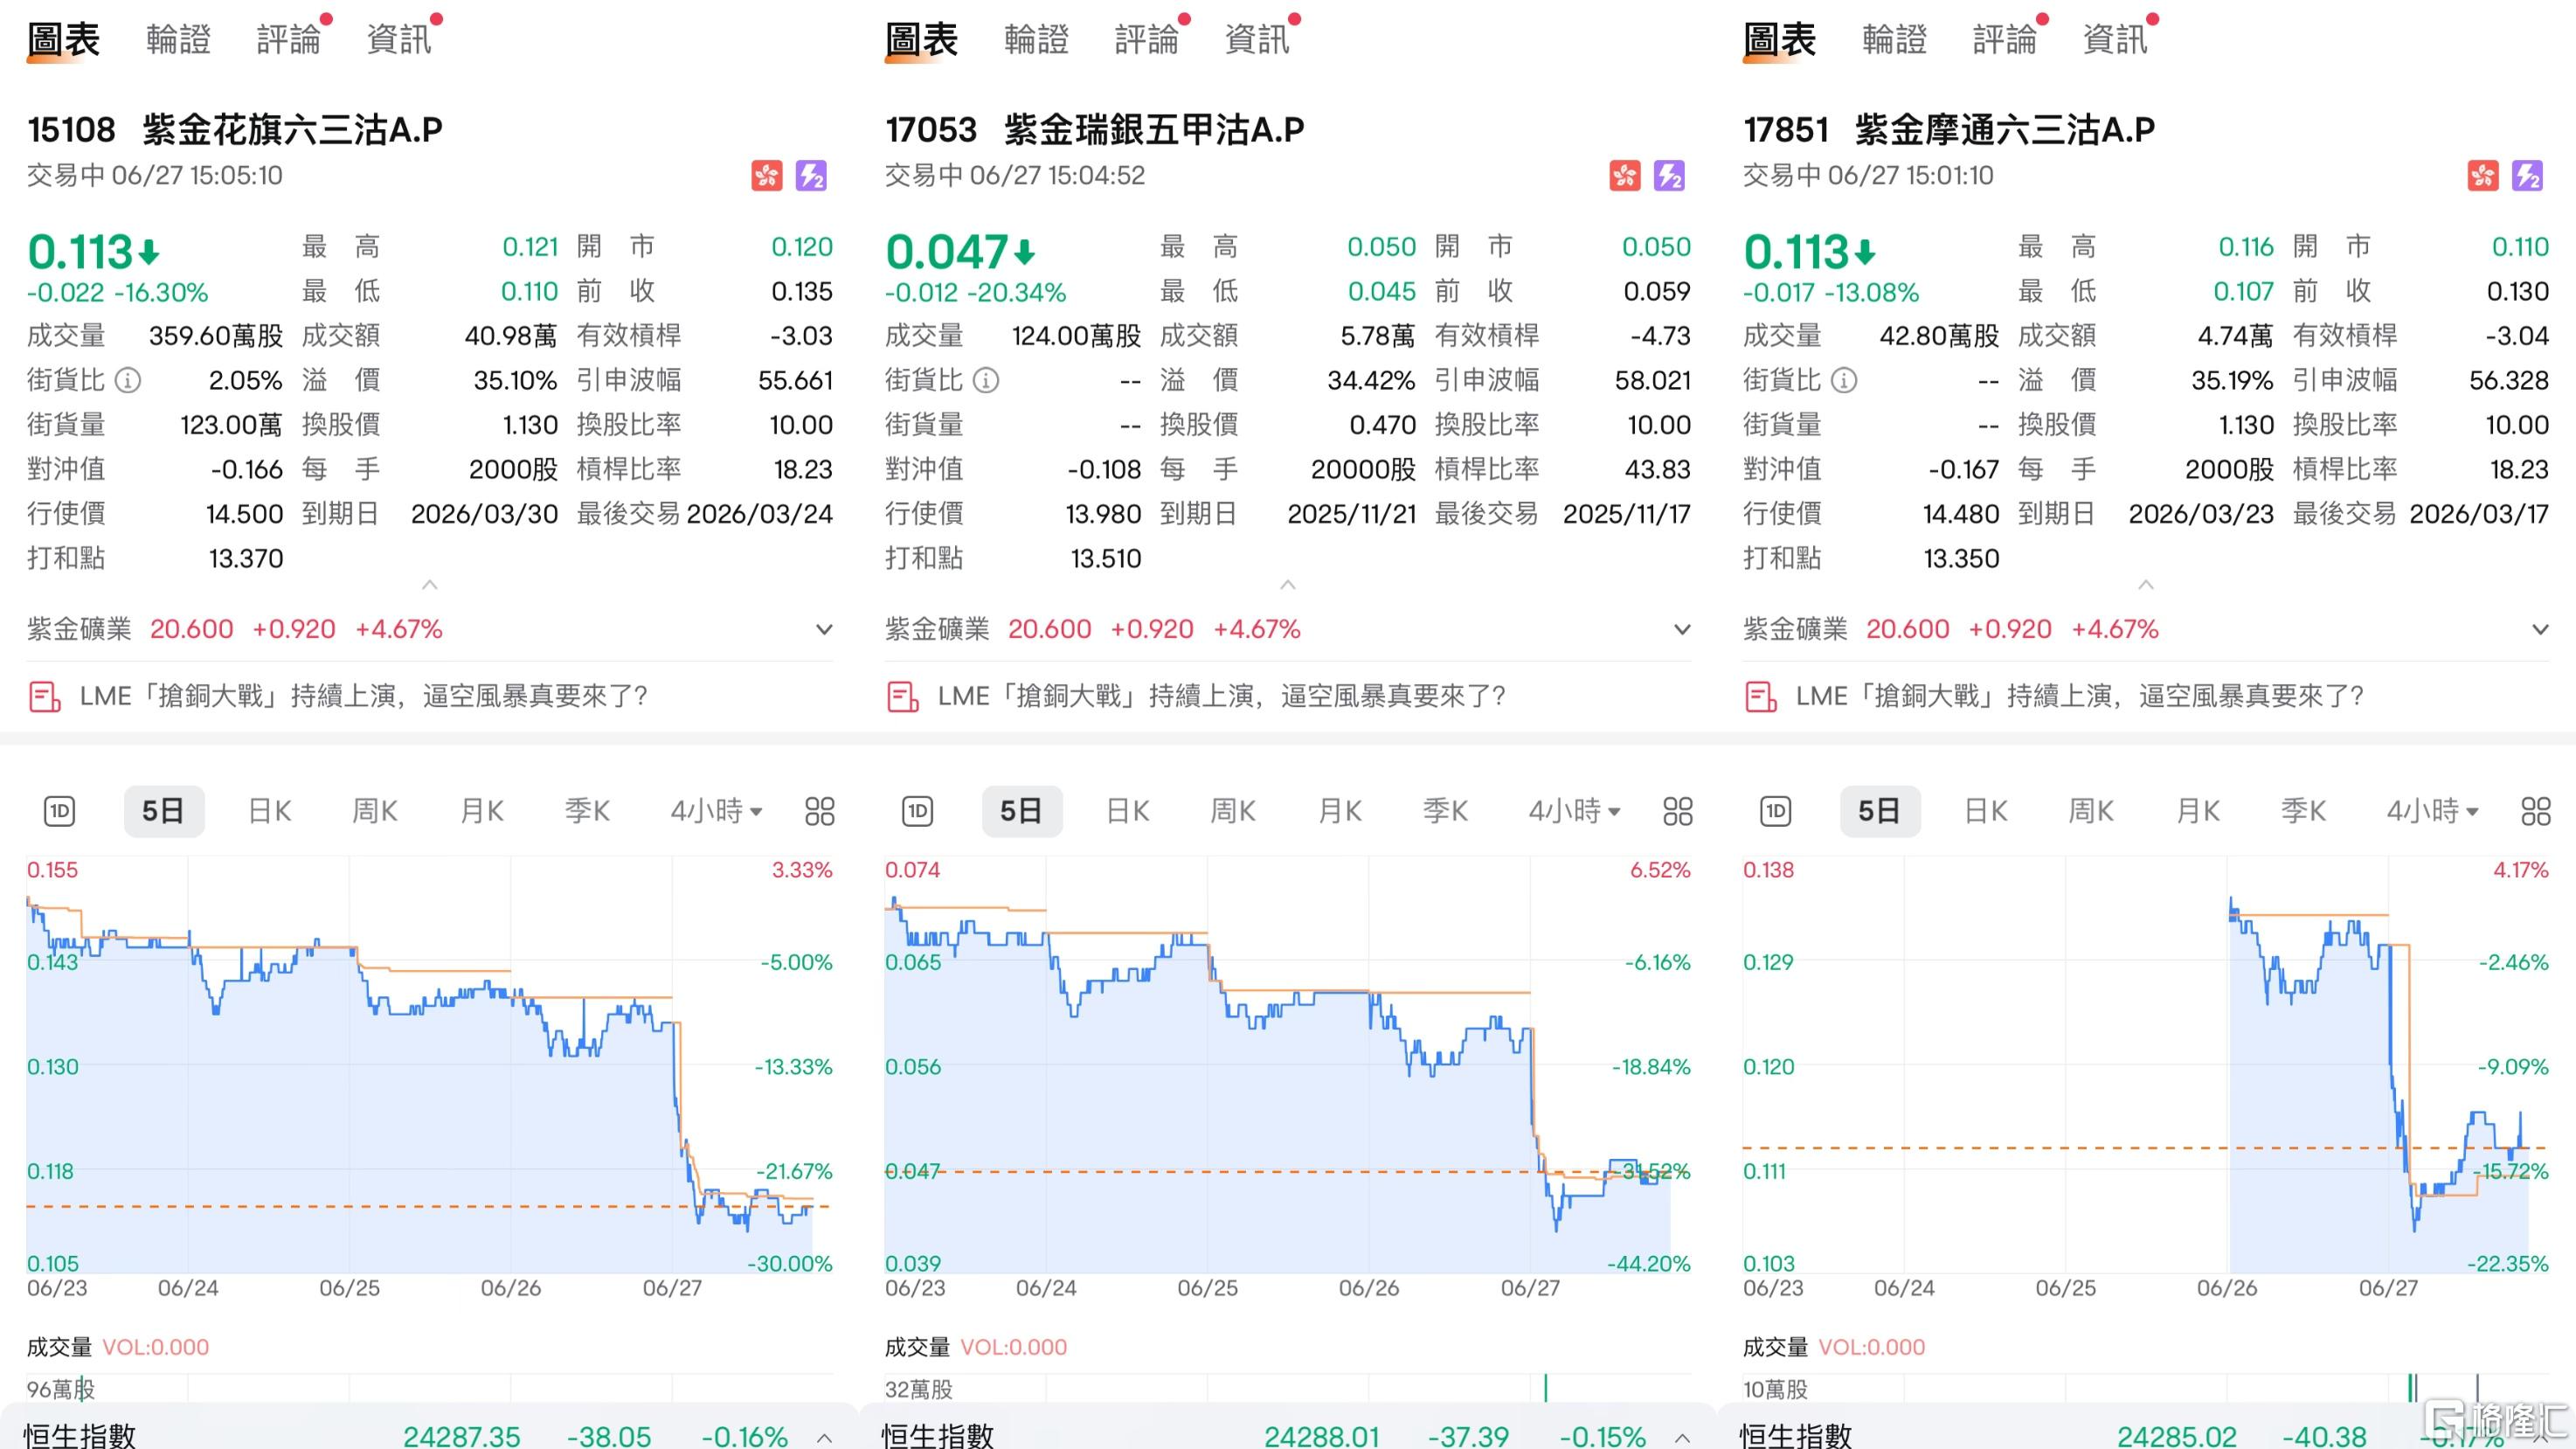Image resolution: width=2576 pixels, height=1449 pixels.
Task: Select 5日 period in 15108 chart
Action: [x=164, y=811]
